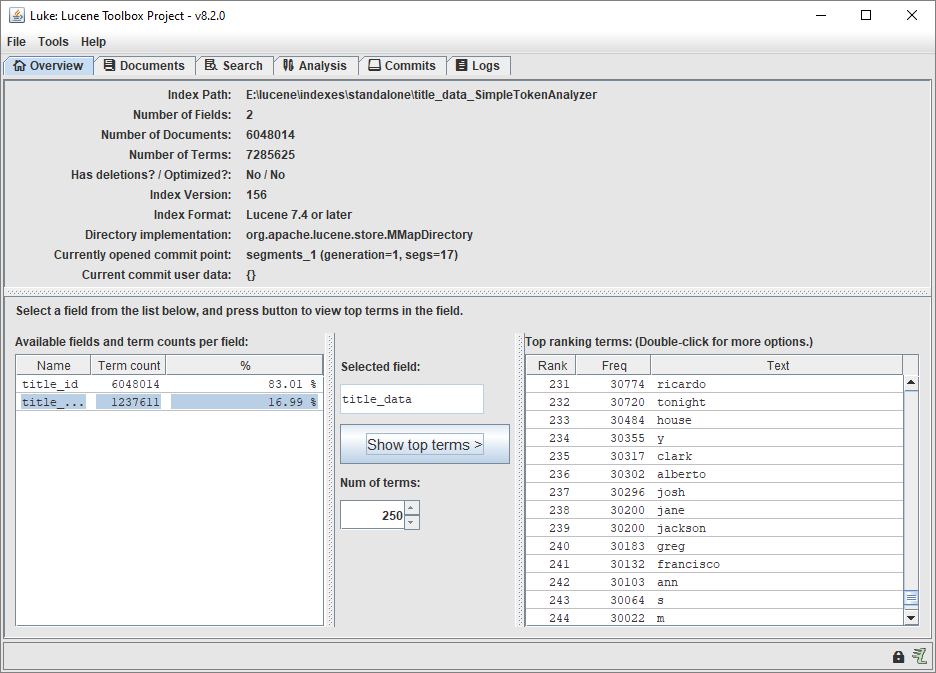The image size is (936, 673).
Task: Click the green Luke logo in status bar
Action: tap(919, 656)
